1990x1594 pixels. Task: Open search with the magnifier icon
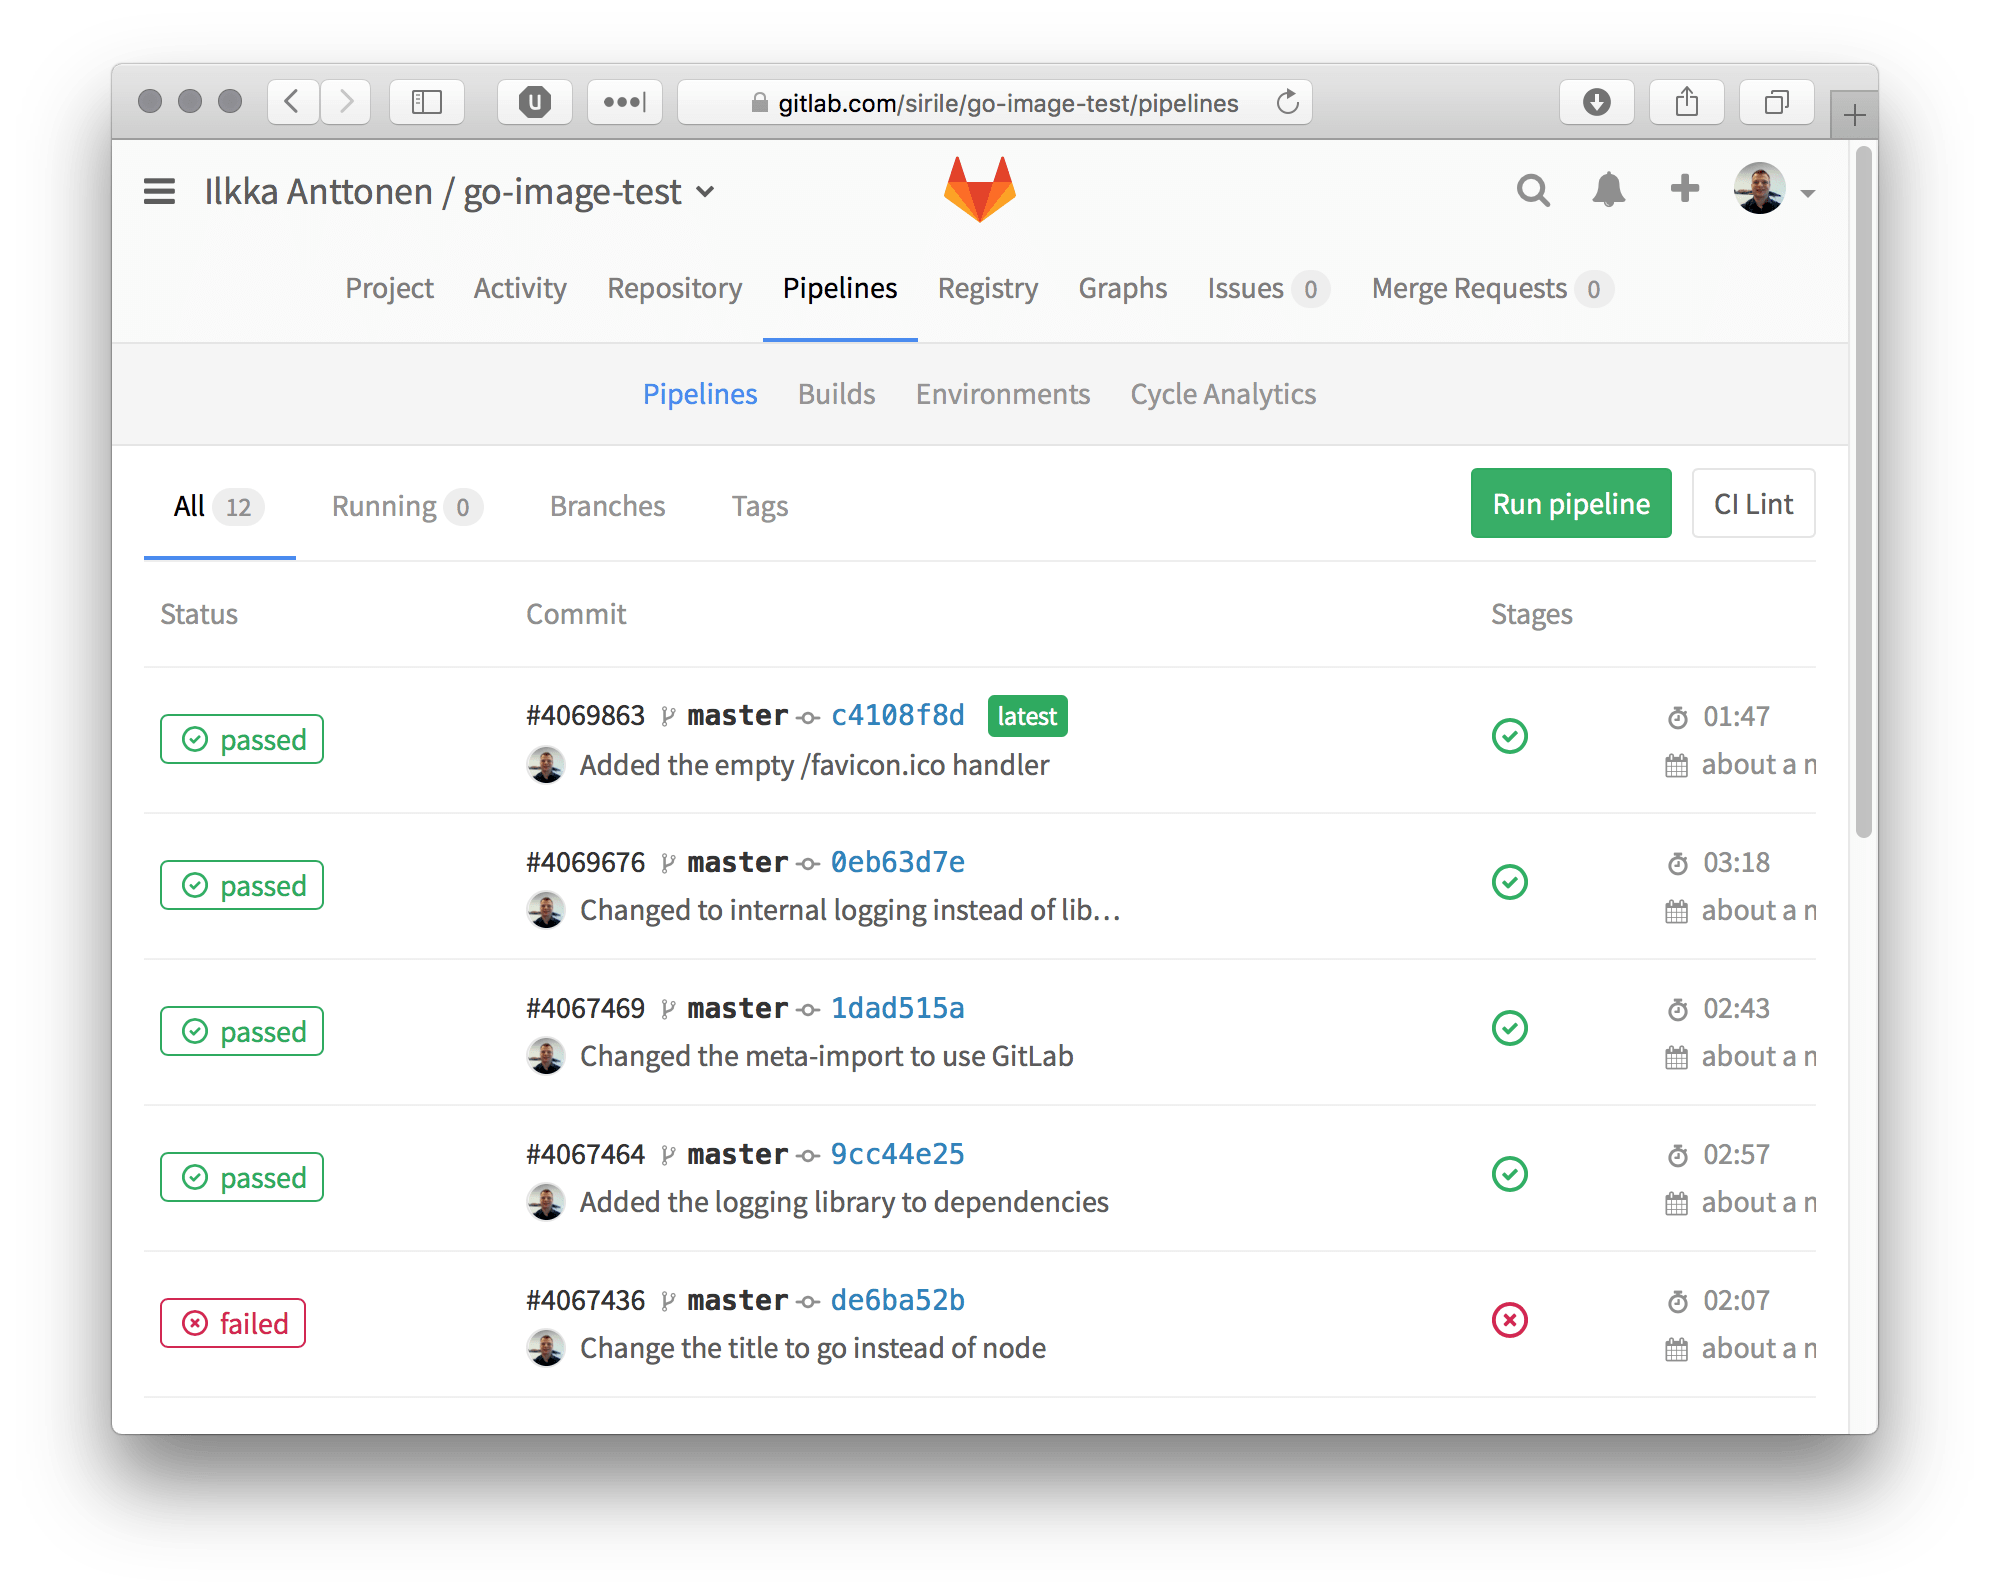1533,188
